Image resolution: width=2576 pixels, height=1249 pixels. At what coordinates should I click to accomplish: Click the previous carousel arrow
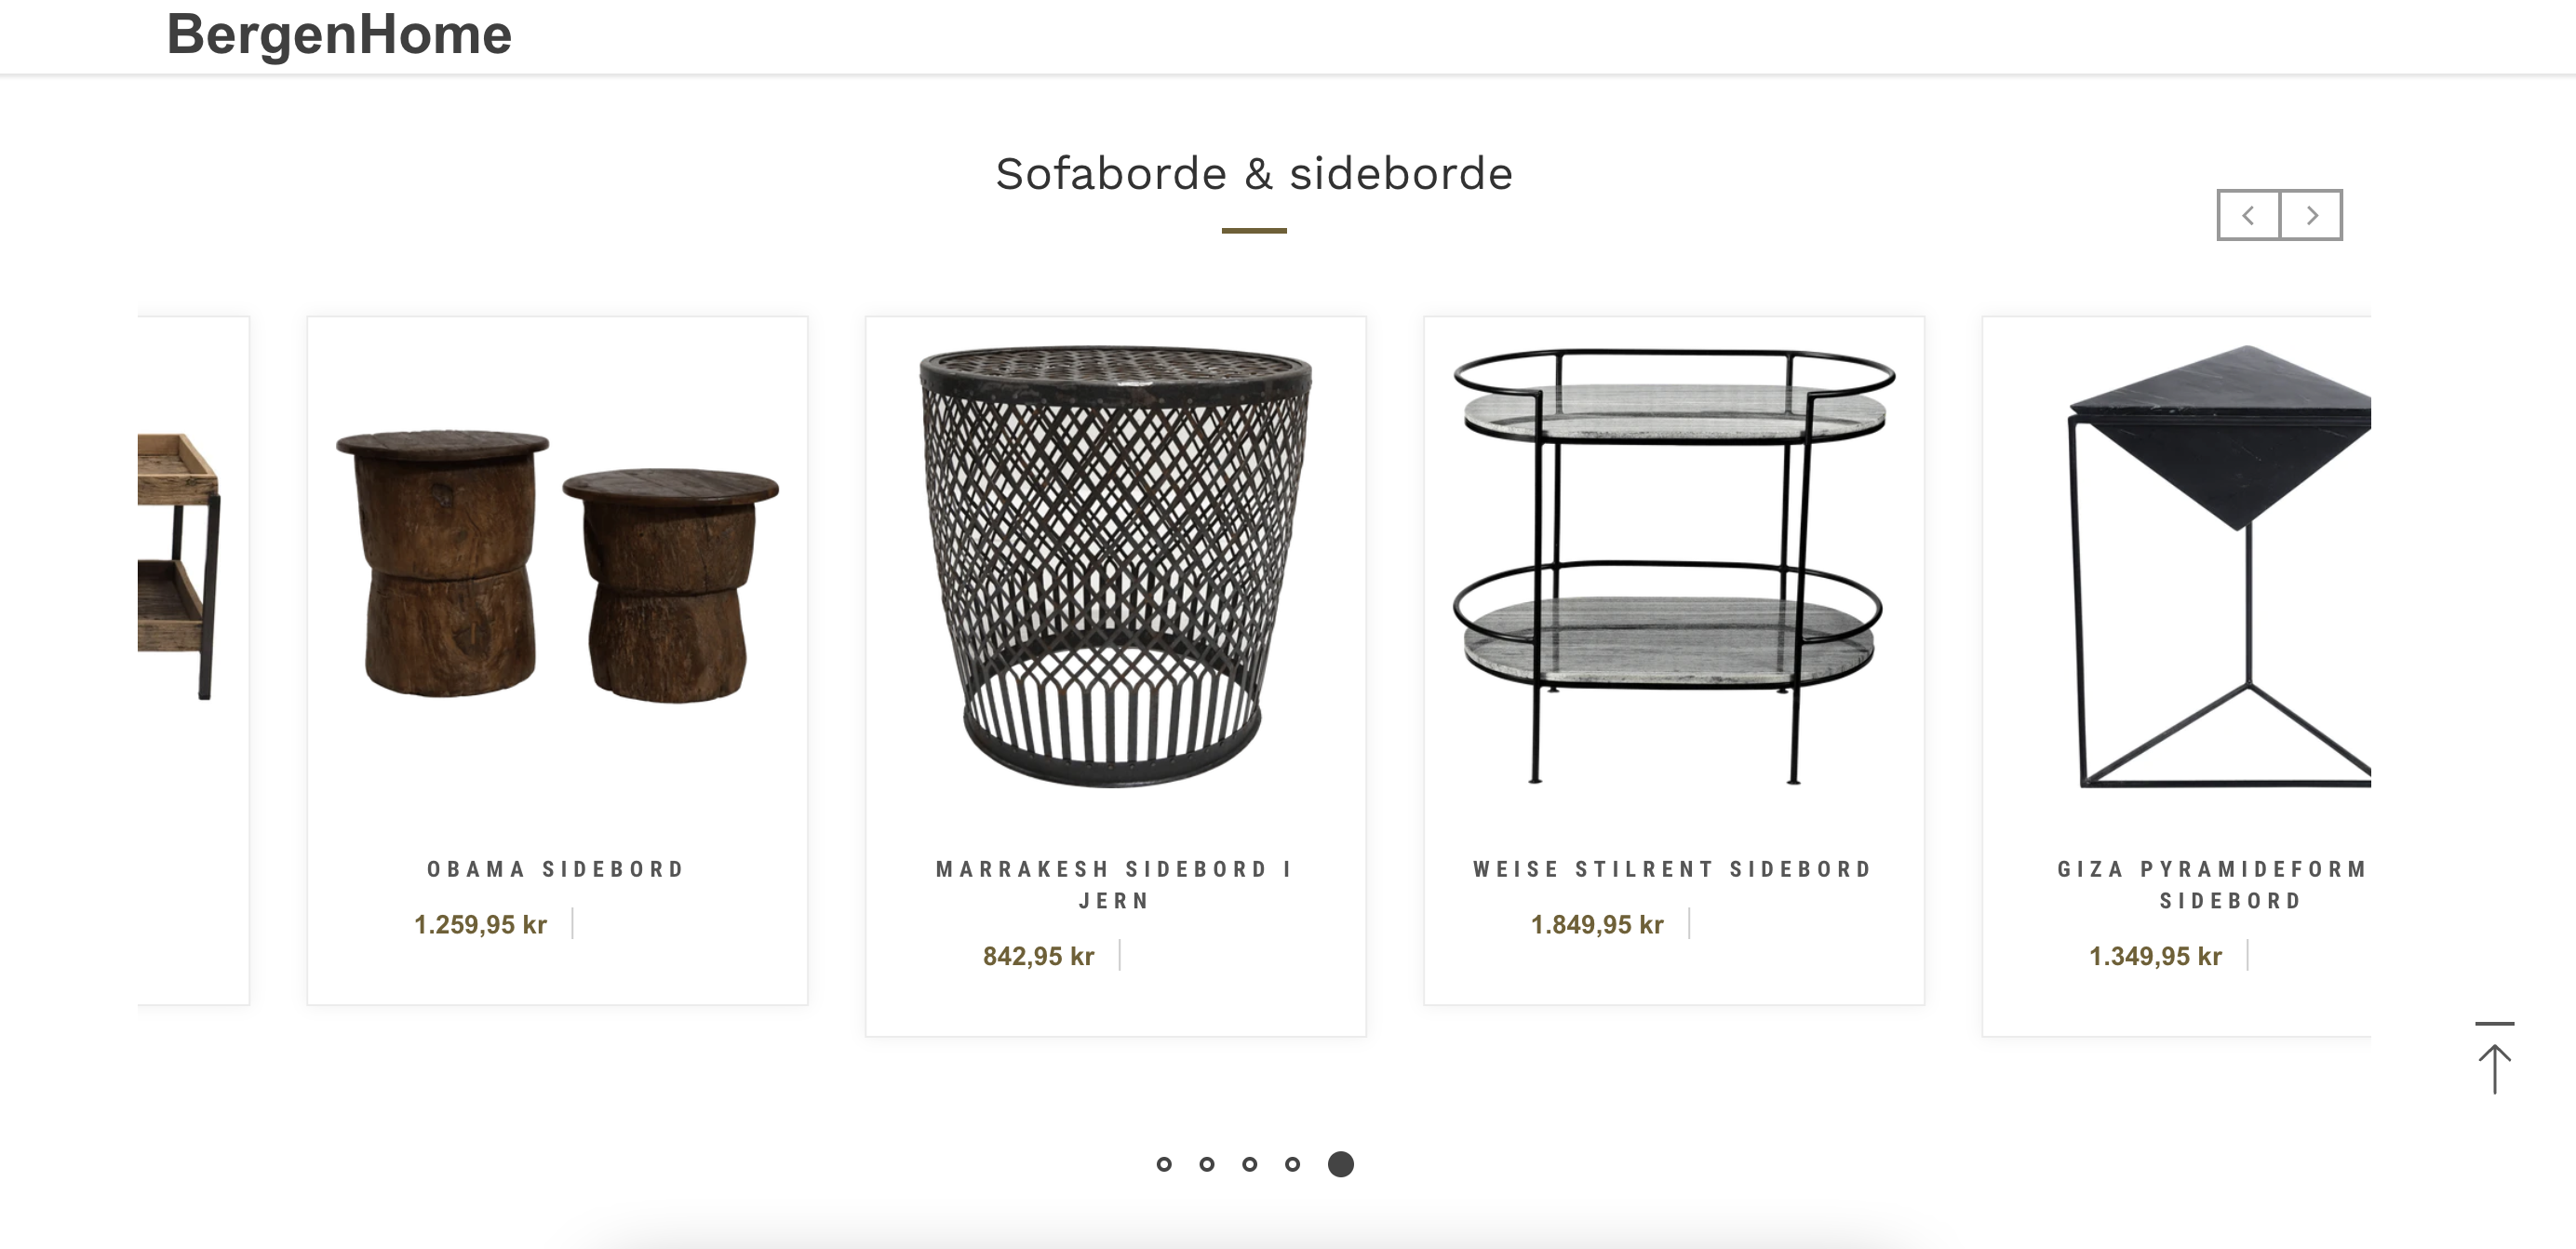click(x=2248, y=215)
